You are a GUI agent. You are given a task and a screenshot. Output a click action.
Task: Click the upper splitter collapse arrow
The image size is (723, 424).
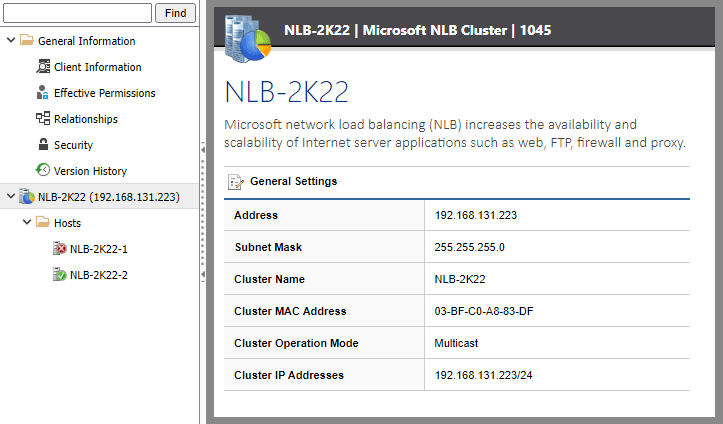click(x=203, y=149)
